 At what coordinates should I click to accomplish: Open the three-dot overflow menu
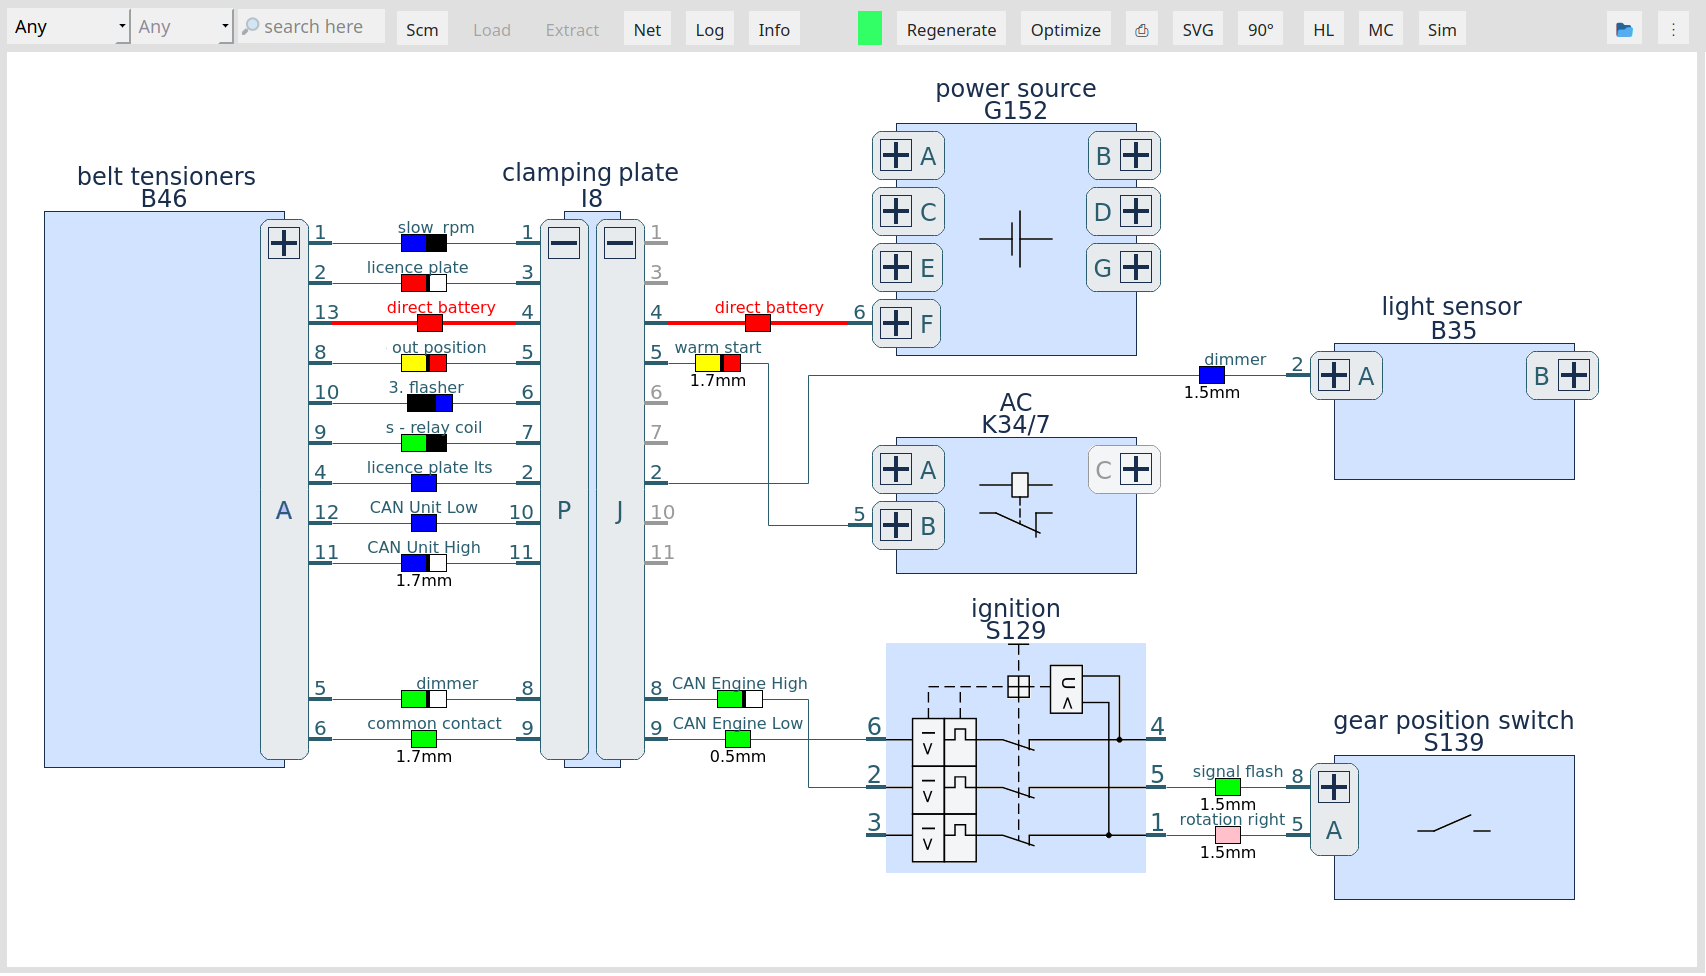coord(1673,30)
